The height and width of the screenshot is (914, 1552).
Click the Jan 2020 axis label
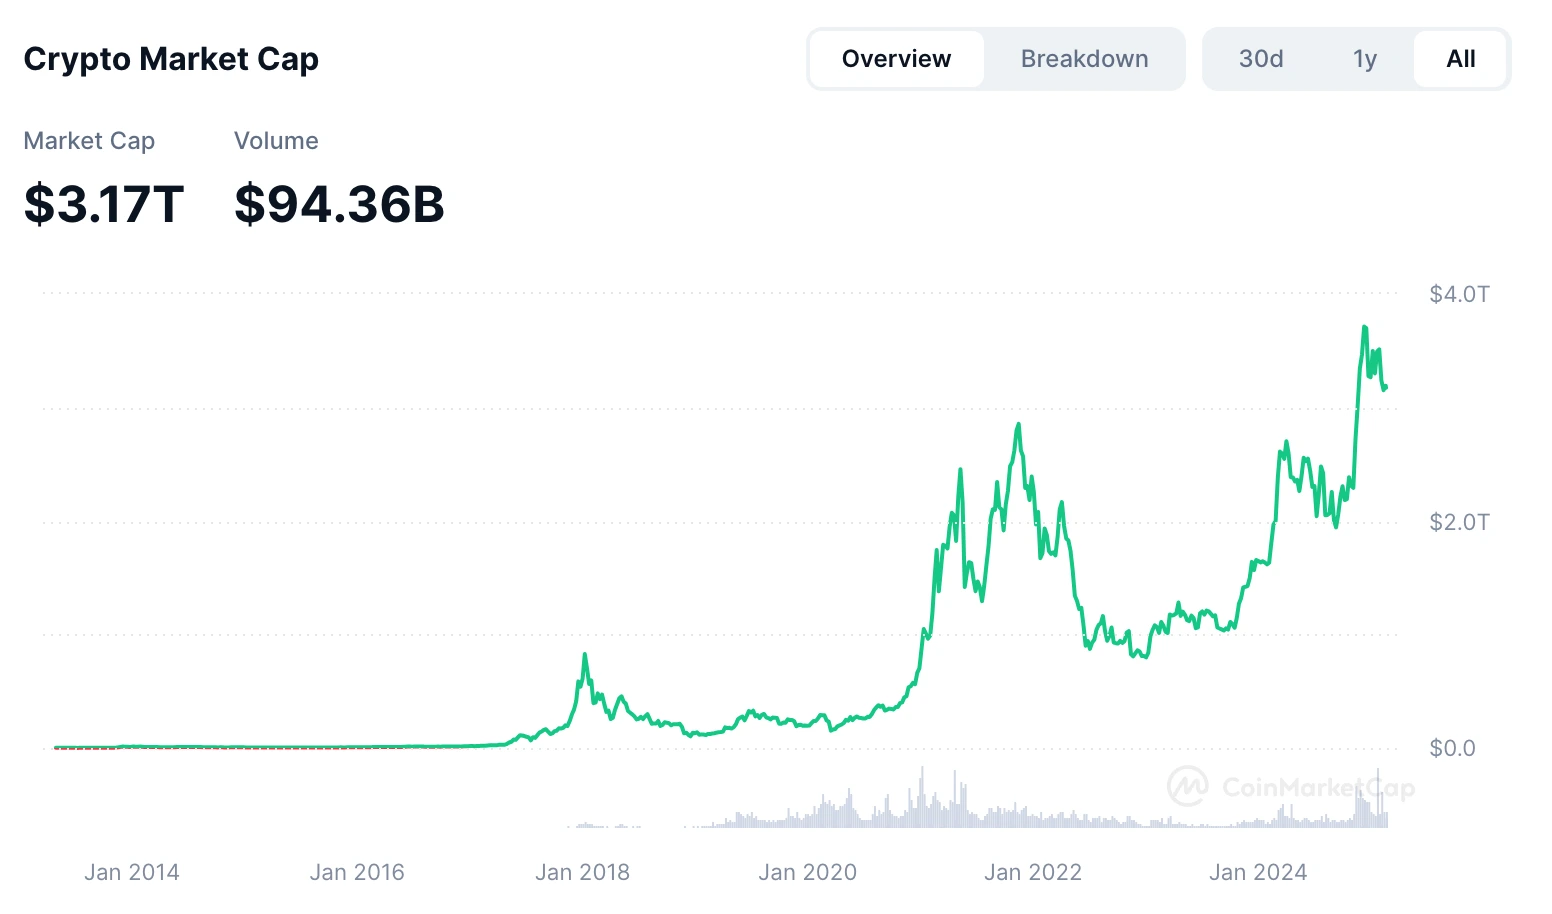coord(807,872)
